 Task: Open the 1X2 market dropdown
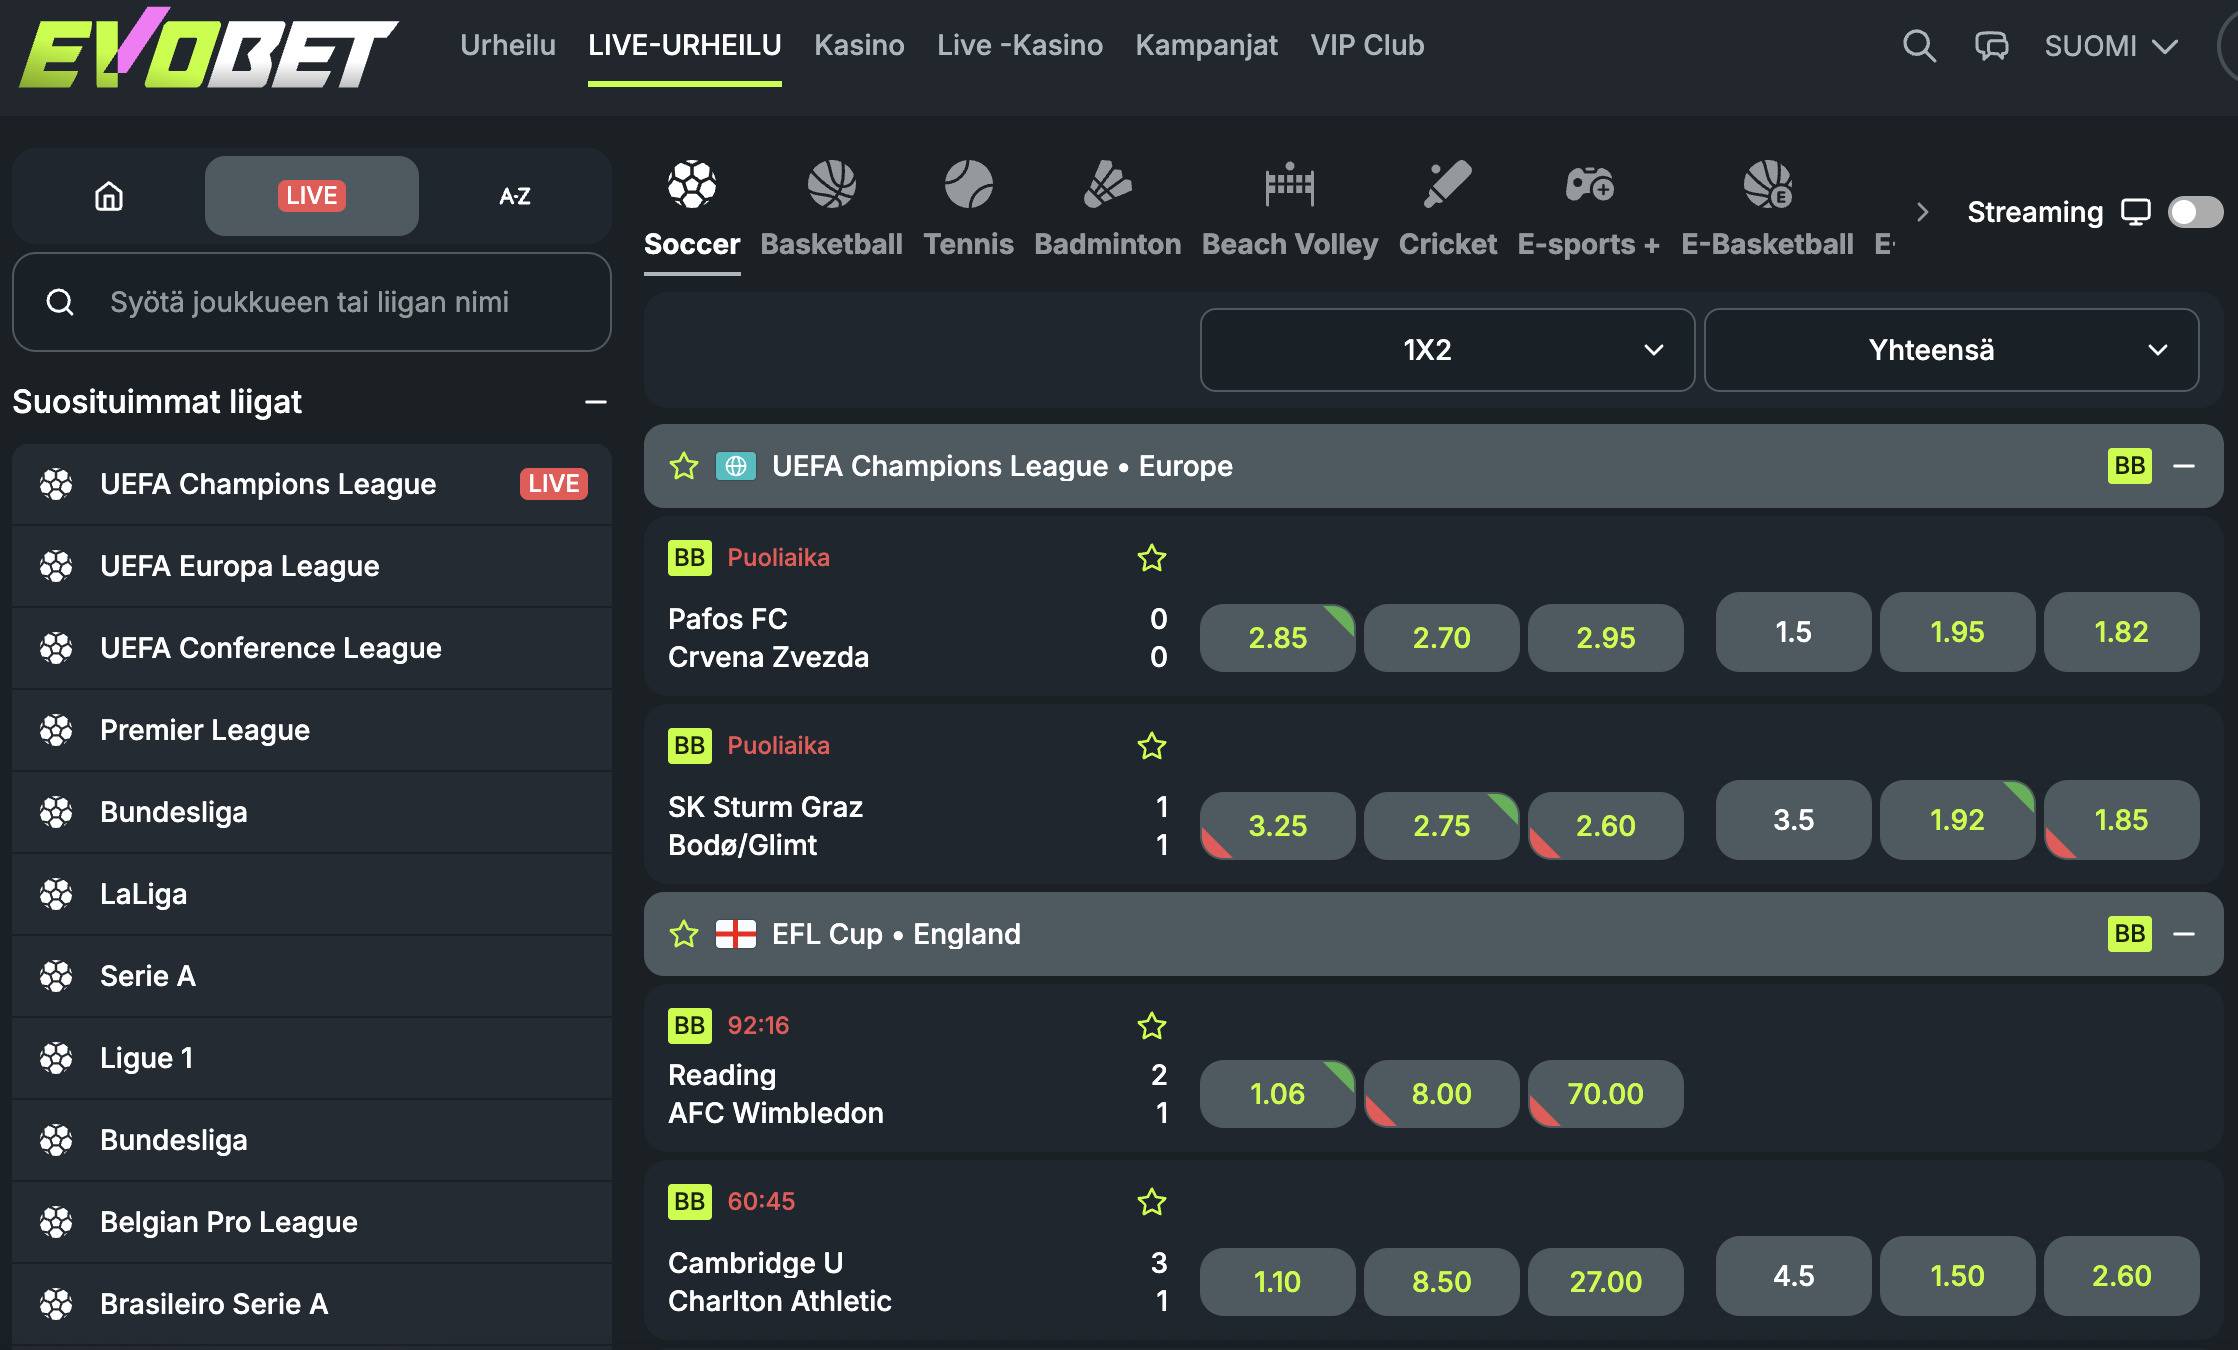coord(1447,350)
